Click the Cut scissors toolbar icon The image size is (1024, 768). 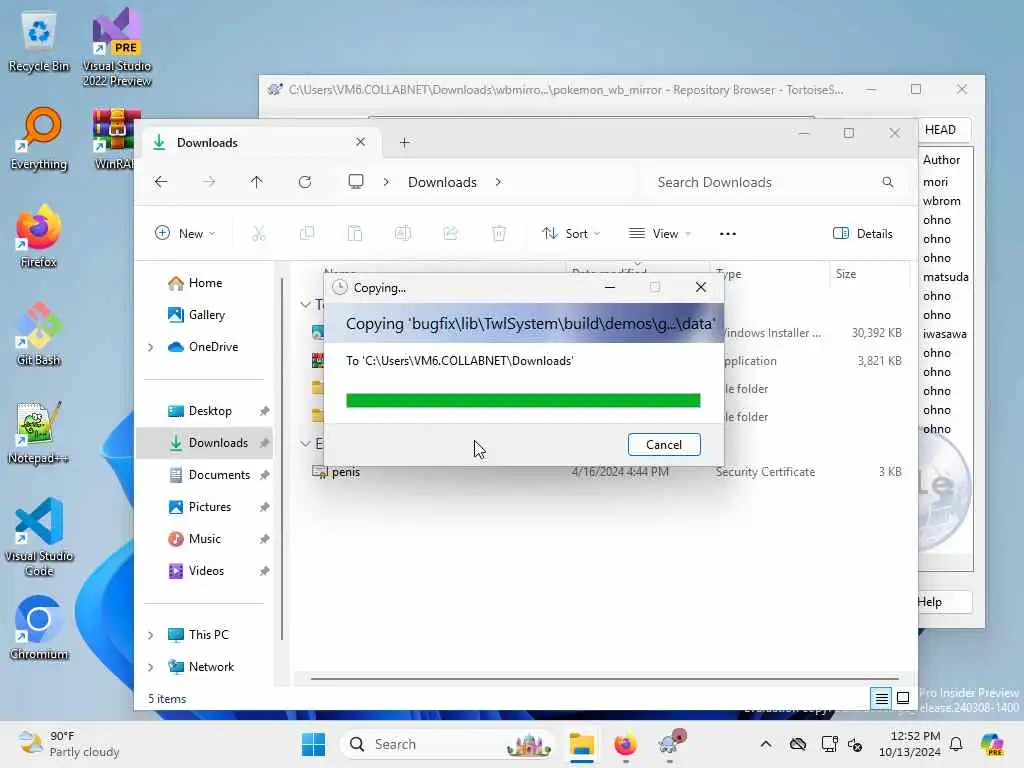[x=259, y=233]
